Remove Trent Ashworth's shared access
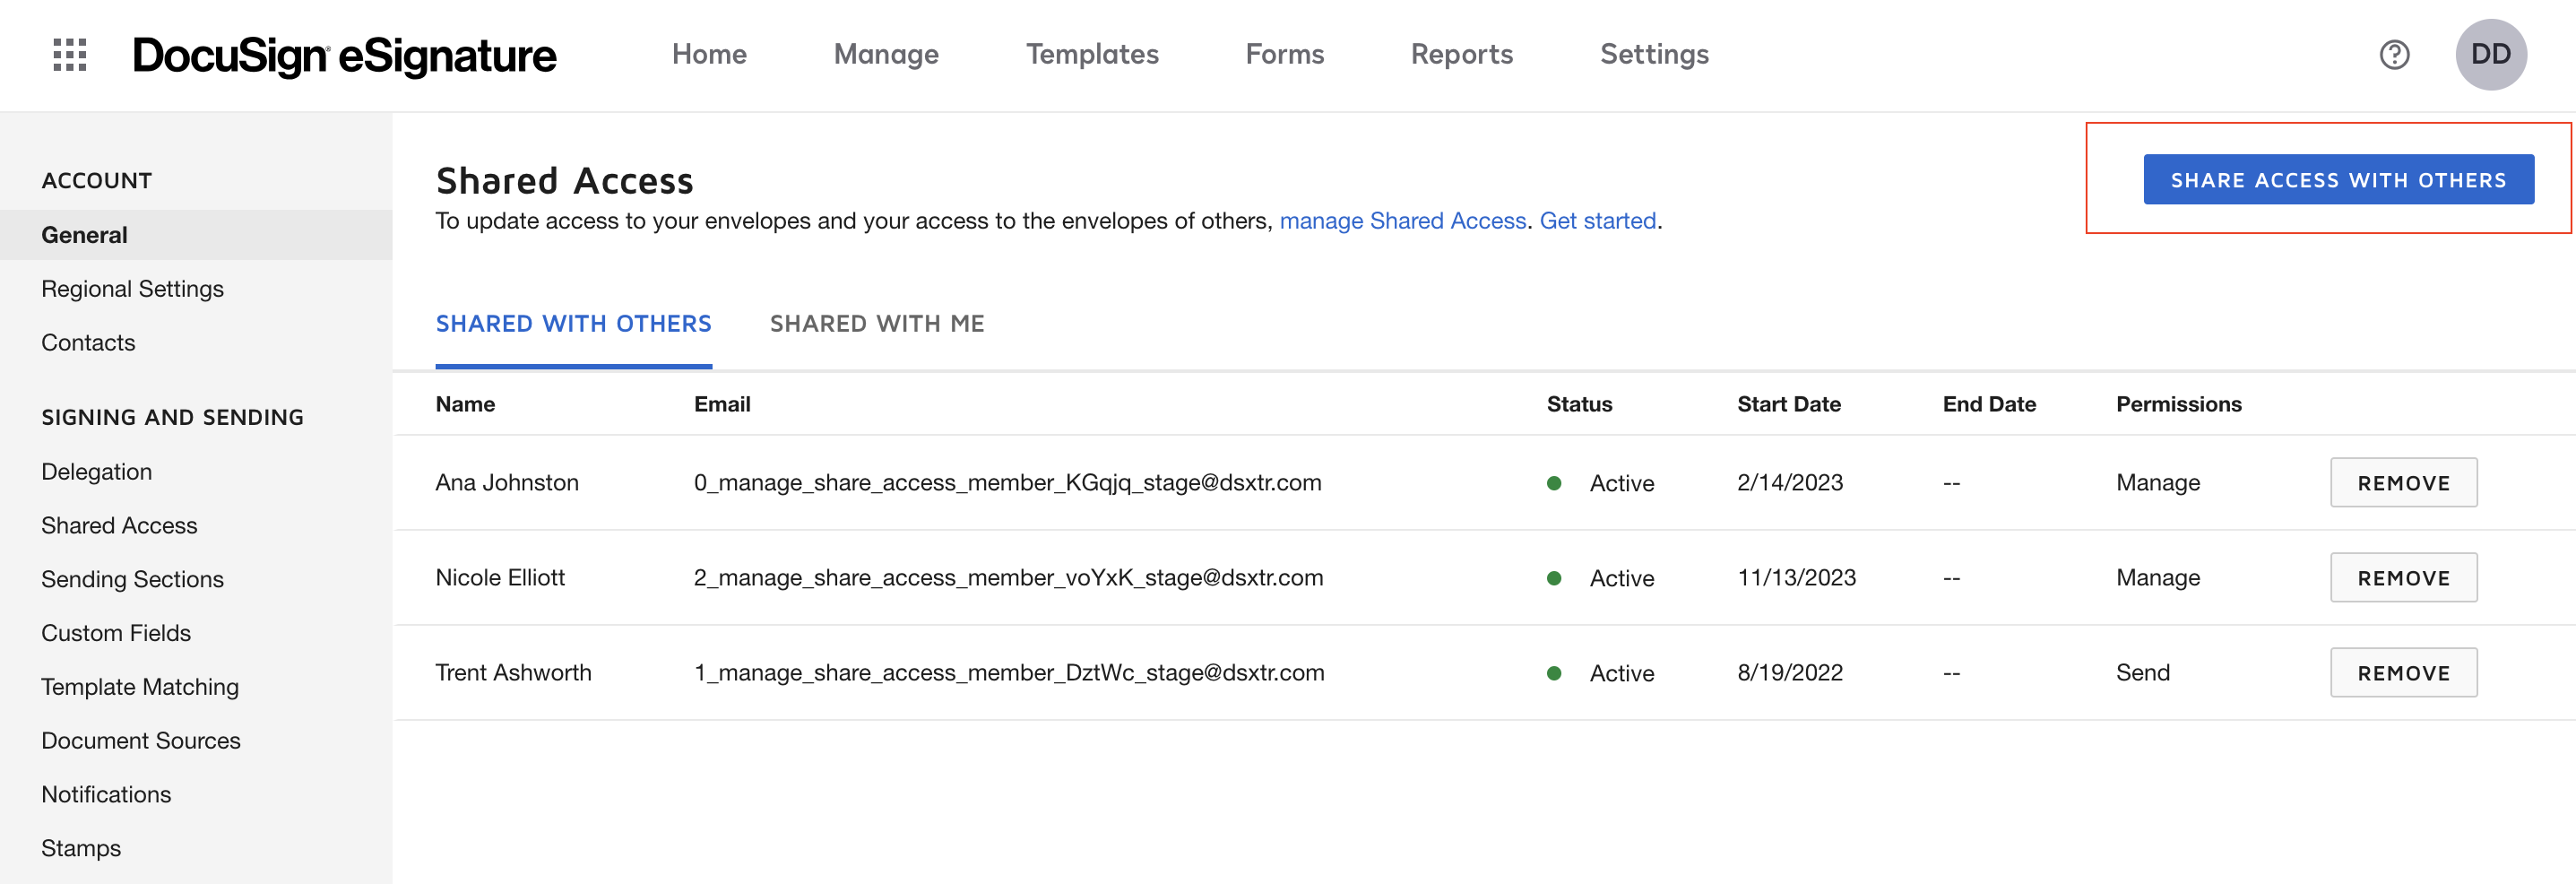This screenshot has height=884, width=2576. 2402,673
